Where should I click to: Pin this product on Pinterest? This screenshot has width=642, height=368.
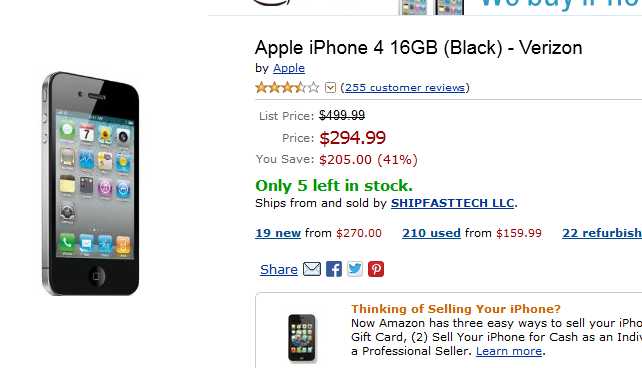(x=376, y=269)
